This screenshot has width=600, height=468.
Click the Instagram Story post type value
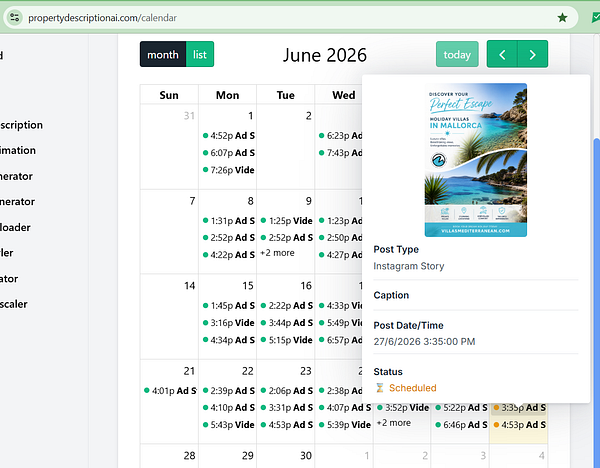click(409, 266)
